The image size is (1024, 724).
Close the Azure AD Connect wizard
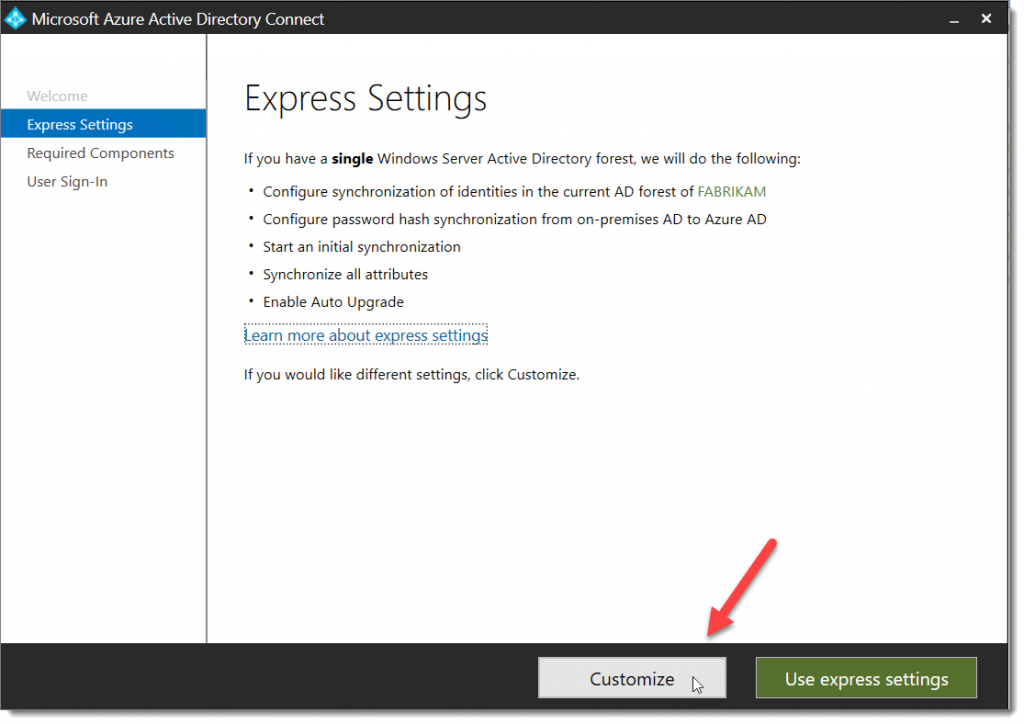click(x=986, y=18)
